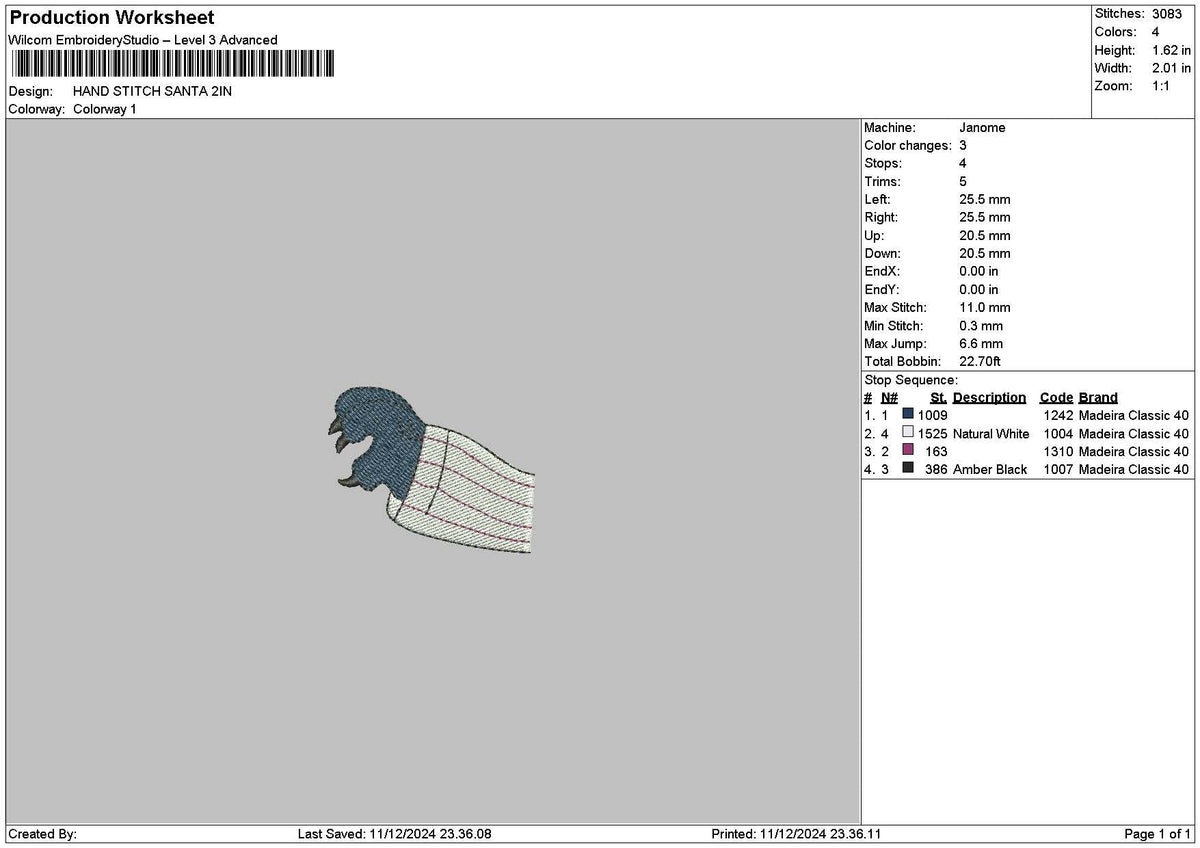Click the Brand column header

(x=1098, y=397)
